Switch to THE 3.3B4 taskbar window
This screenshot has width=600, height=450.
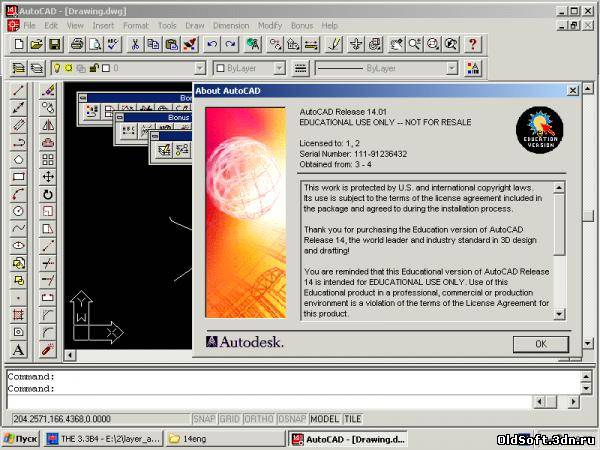(103, 439)
